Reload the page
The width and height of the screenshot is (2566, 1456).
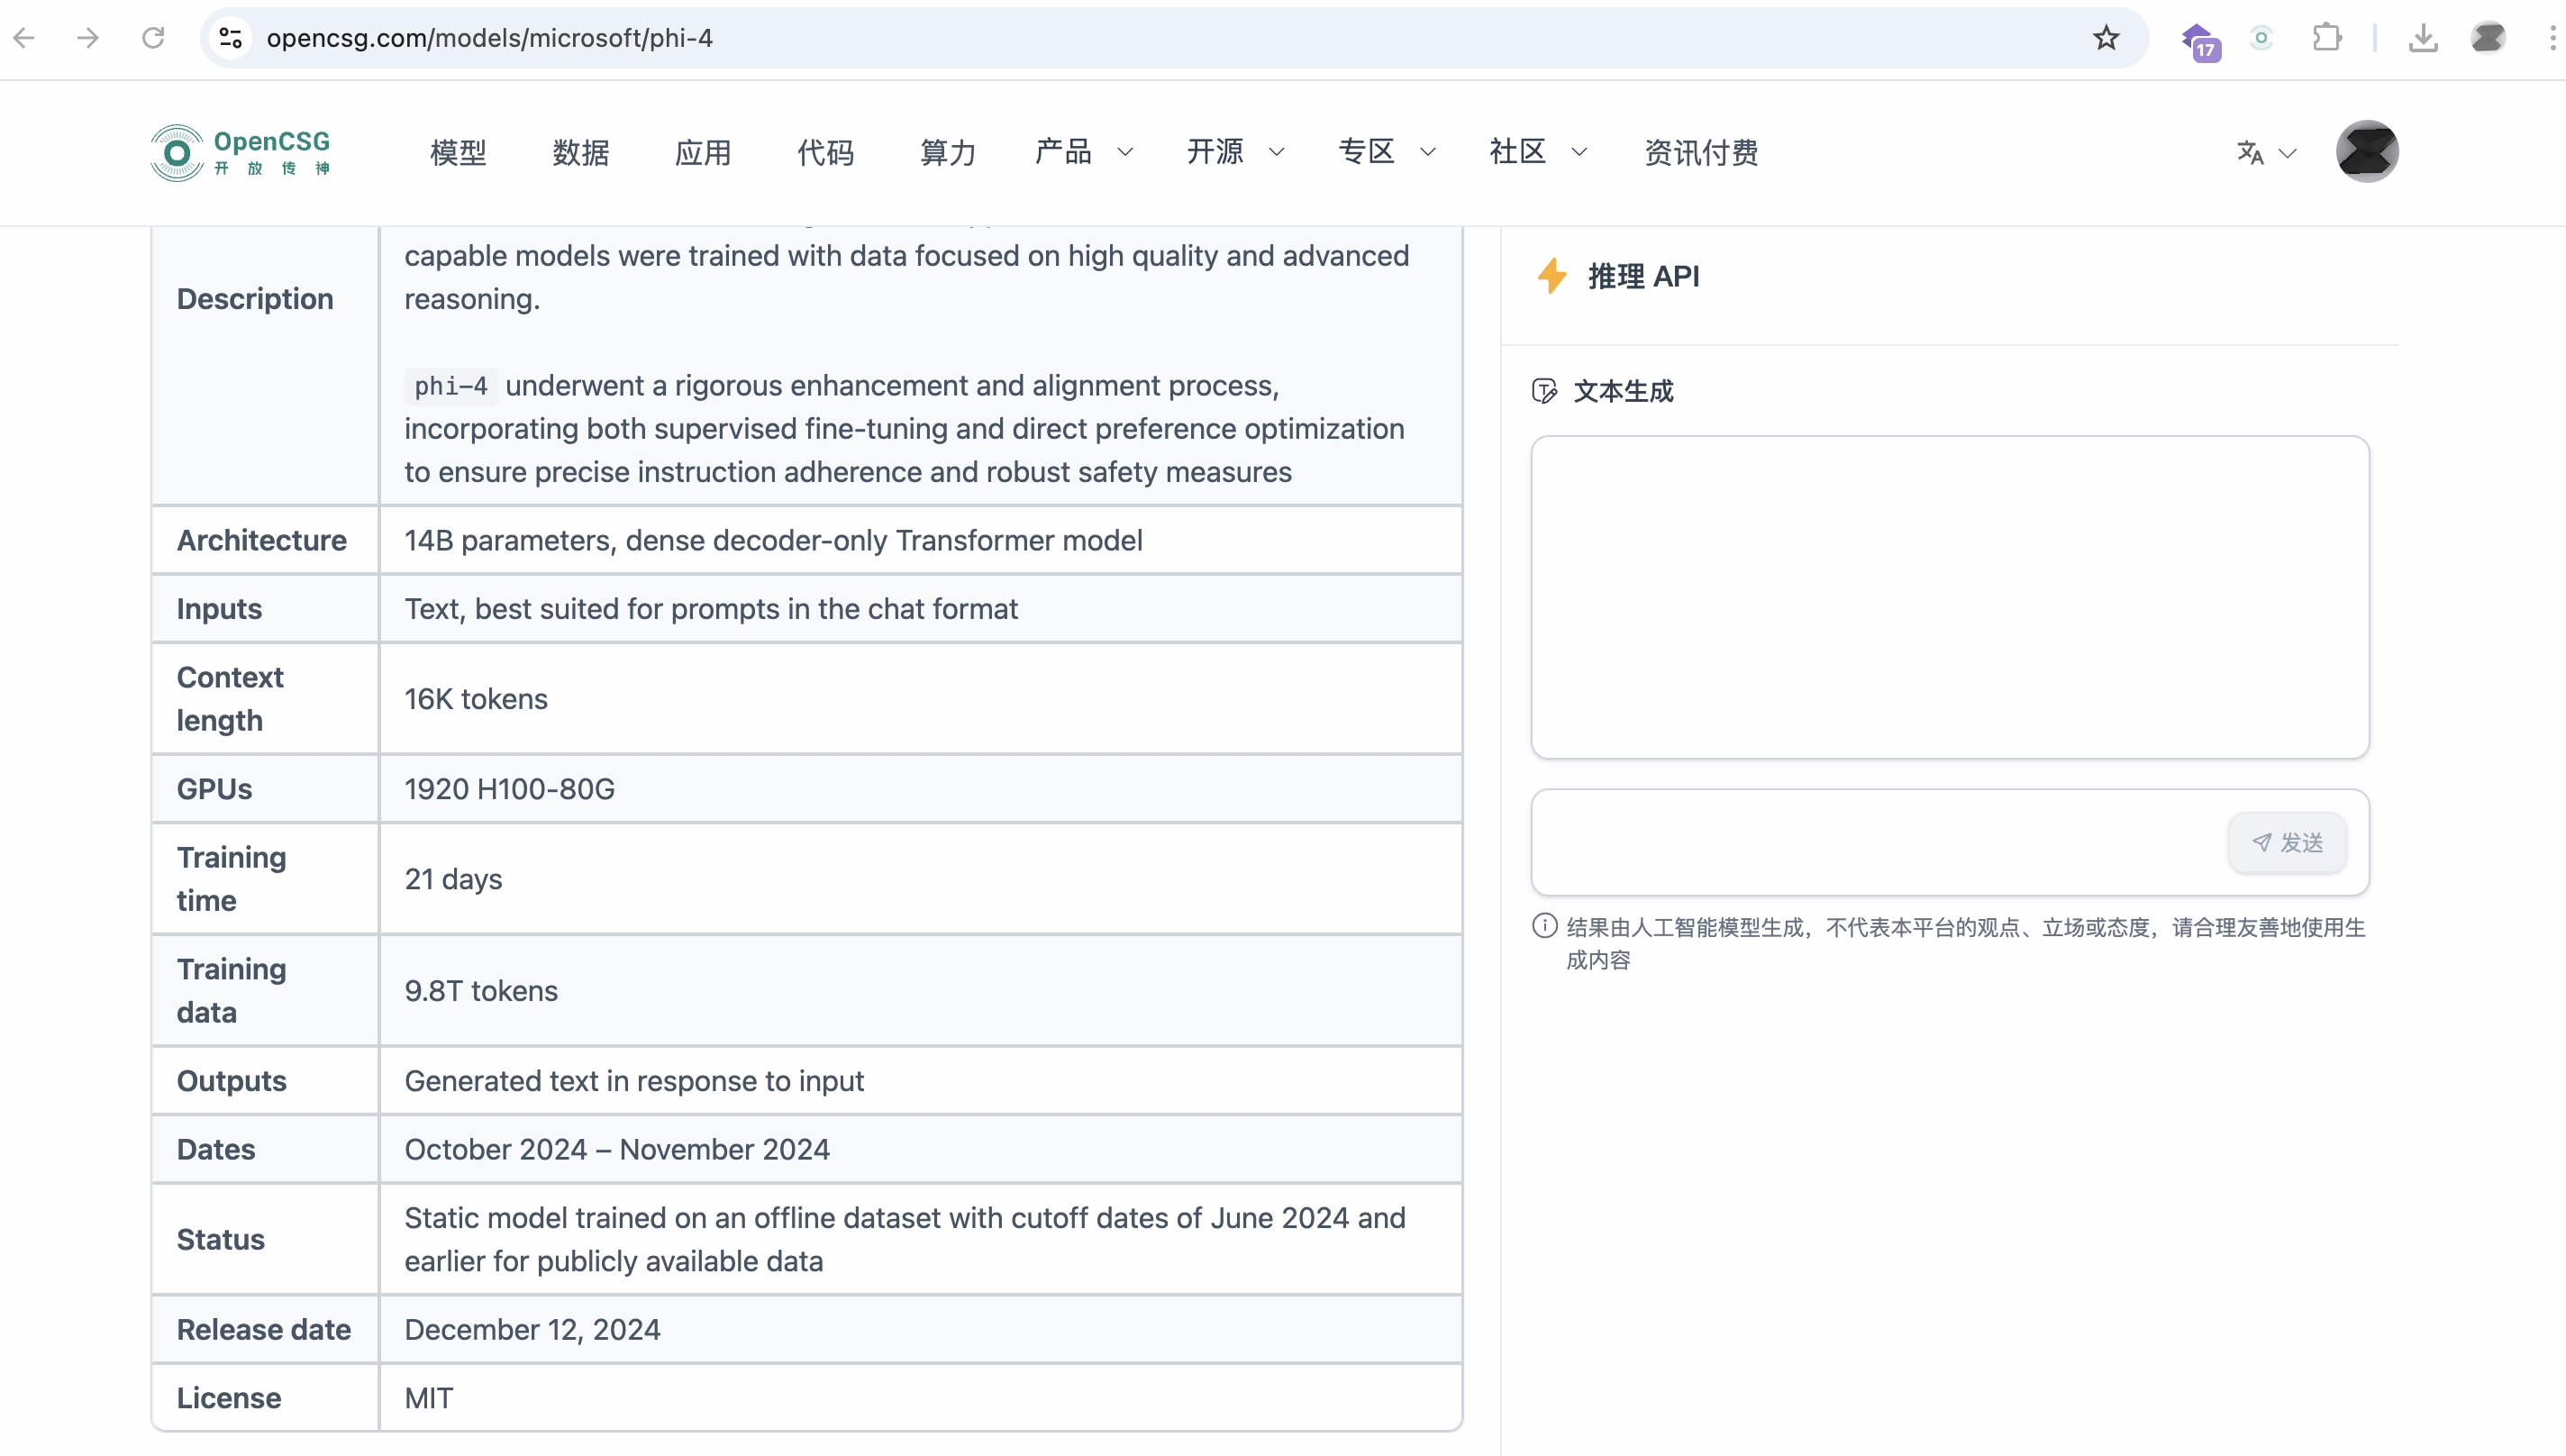pyautogui.click(x=153, y=38)
